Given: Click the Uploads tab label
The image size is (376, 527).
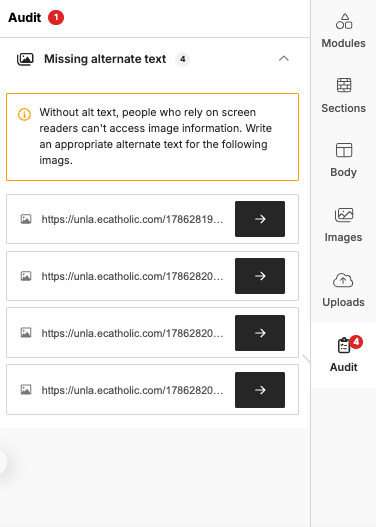Looking at the screenshot, I should pyautogui.click(x=343, y=302).
